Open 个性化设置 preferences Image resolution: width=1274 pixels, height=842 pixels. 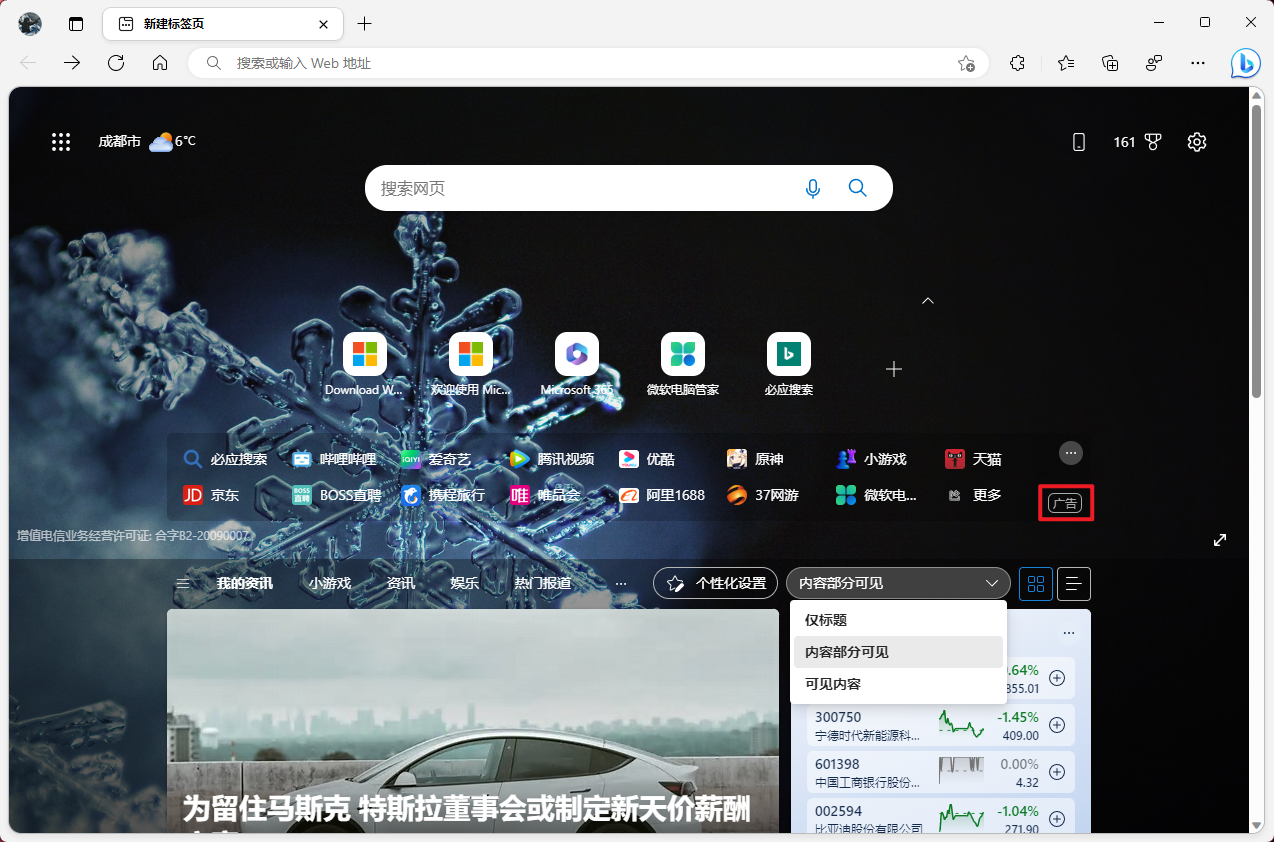(x=714, y=583)
